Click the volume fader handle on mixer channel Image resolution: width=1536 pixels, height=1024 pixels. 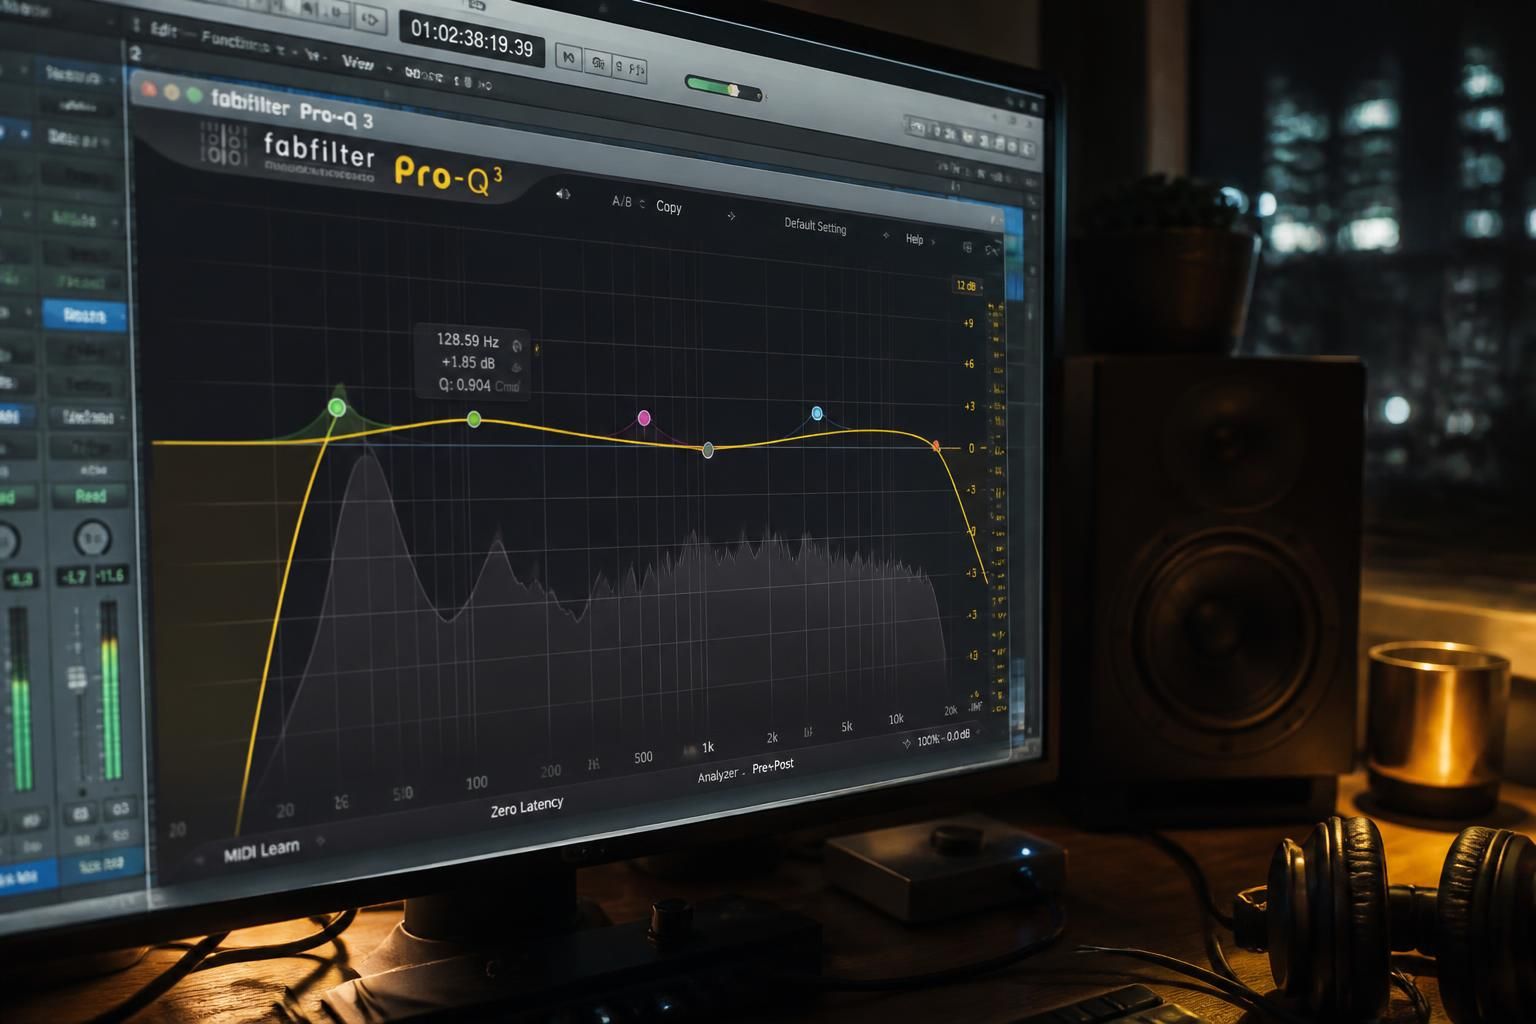coord(77,679)
